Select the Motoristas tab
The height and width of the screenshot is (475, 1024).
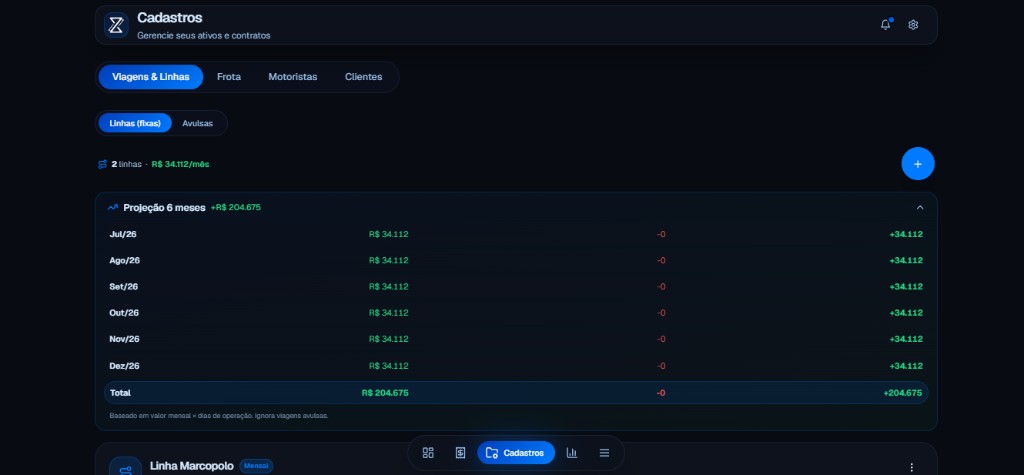(293, 77)
